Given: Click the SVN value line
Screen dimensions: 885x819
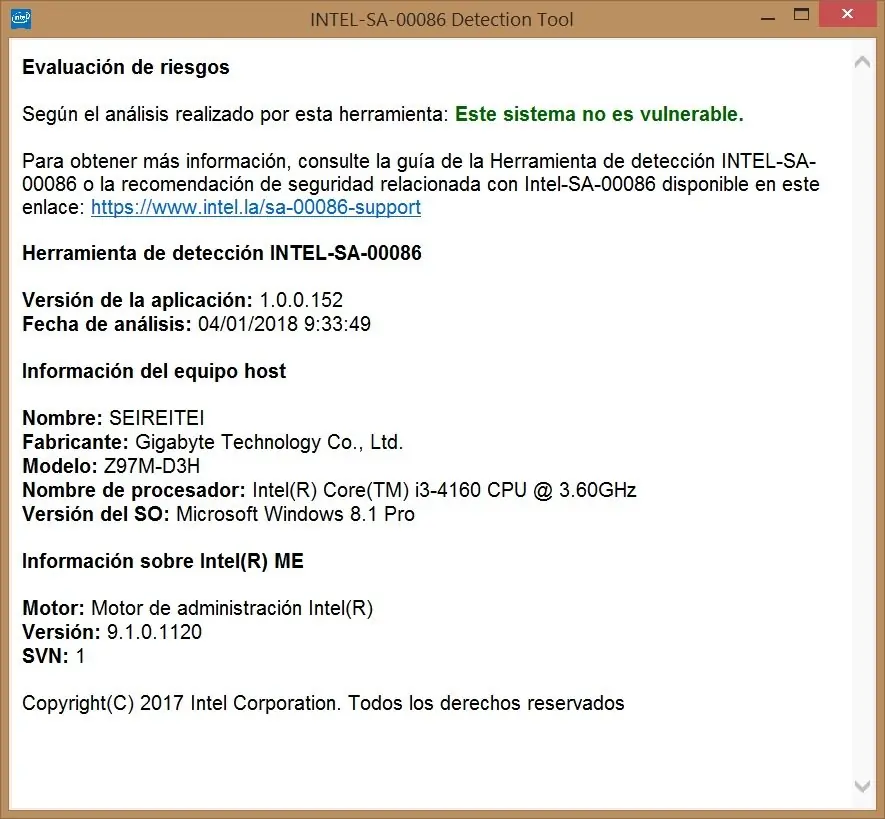Looking at the screenshot, I should click(x=54, y=656).
